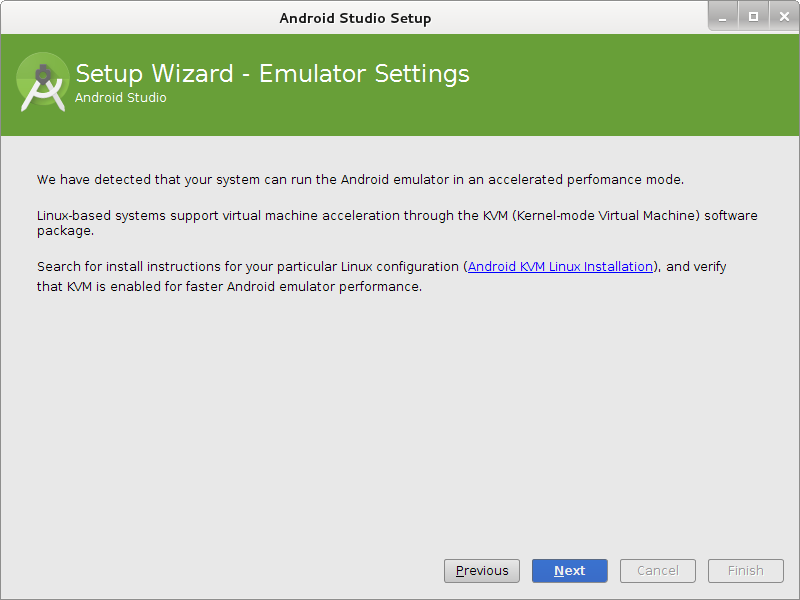Go back with the Previous button

(x=482, y=570)
